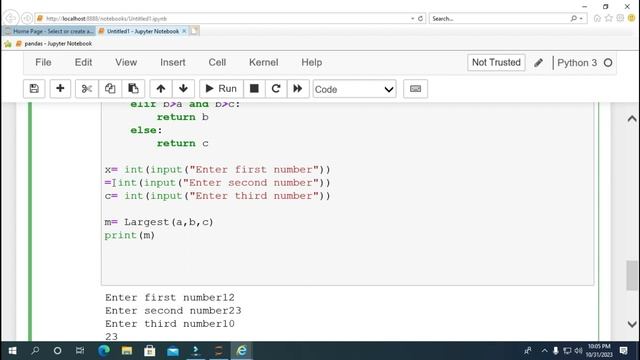Open the View menu
Screen dimensions: 640x360
[126, 62]
